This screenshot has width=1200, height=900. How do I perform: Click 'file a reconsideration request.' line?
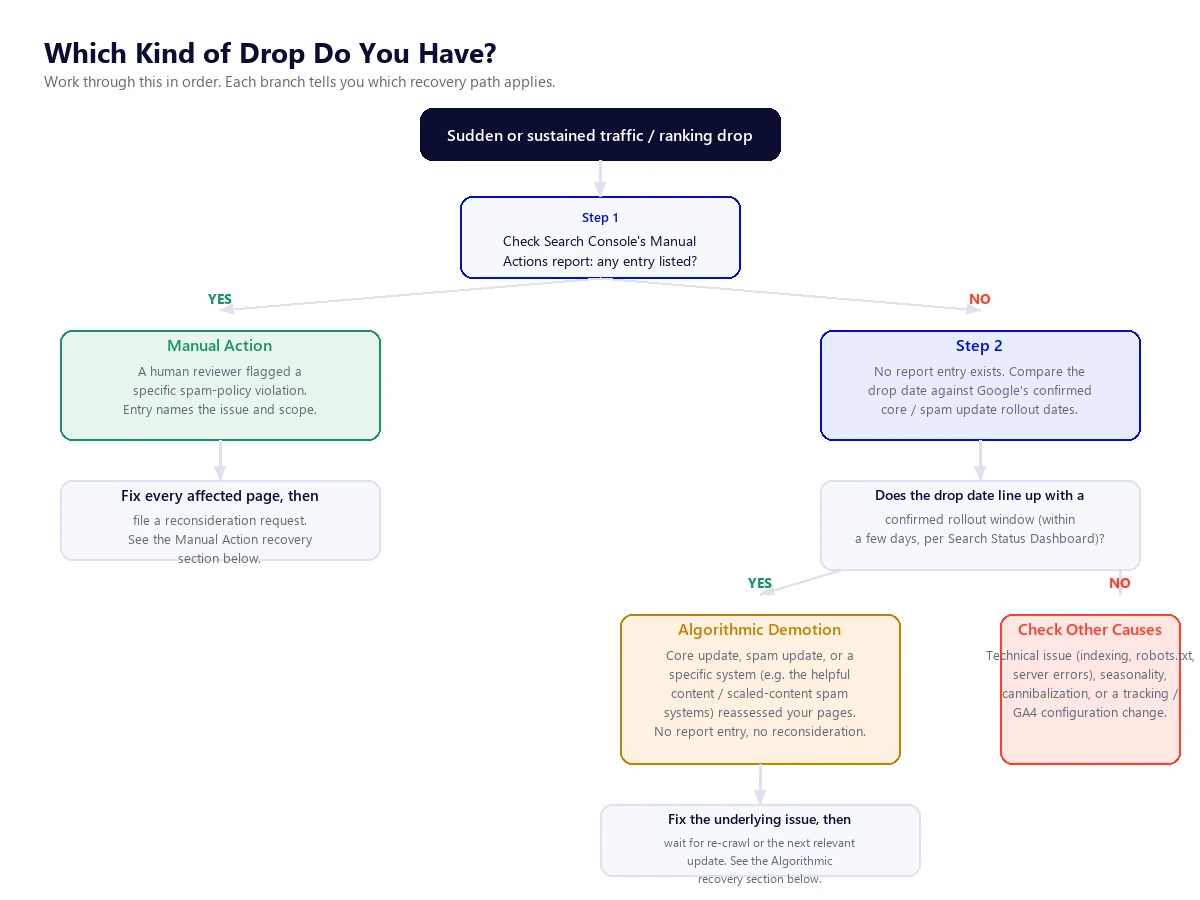[x=220, y=521]
